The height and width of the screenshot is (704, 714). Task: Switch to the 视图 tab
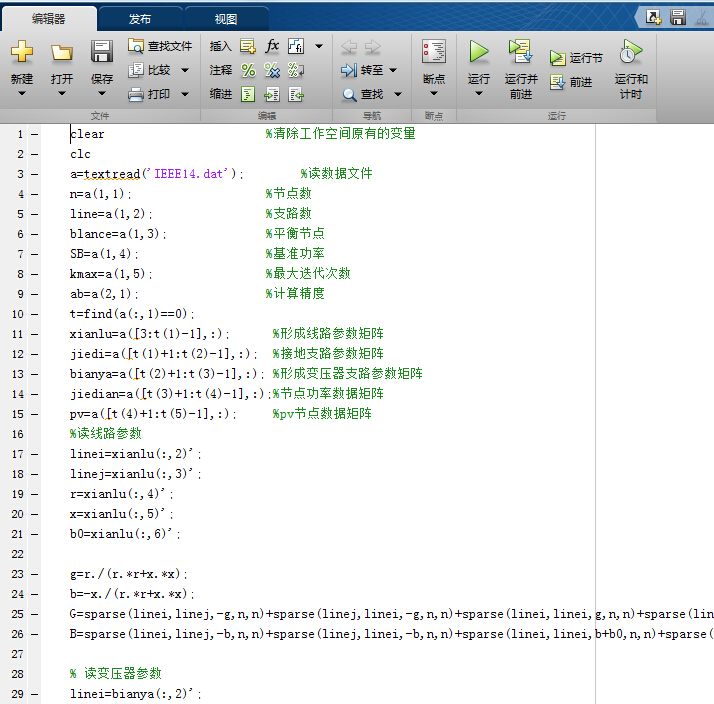tap(226, 19)
